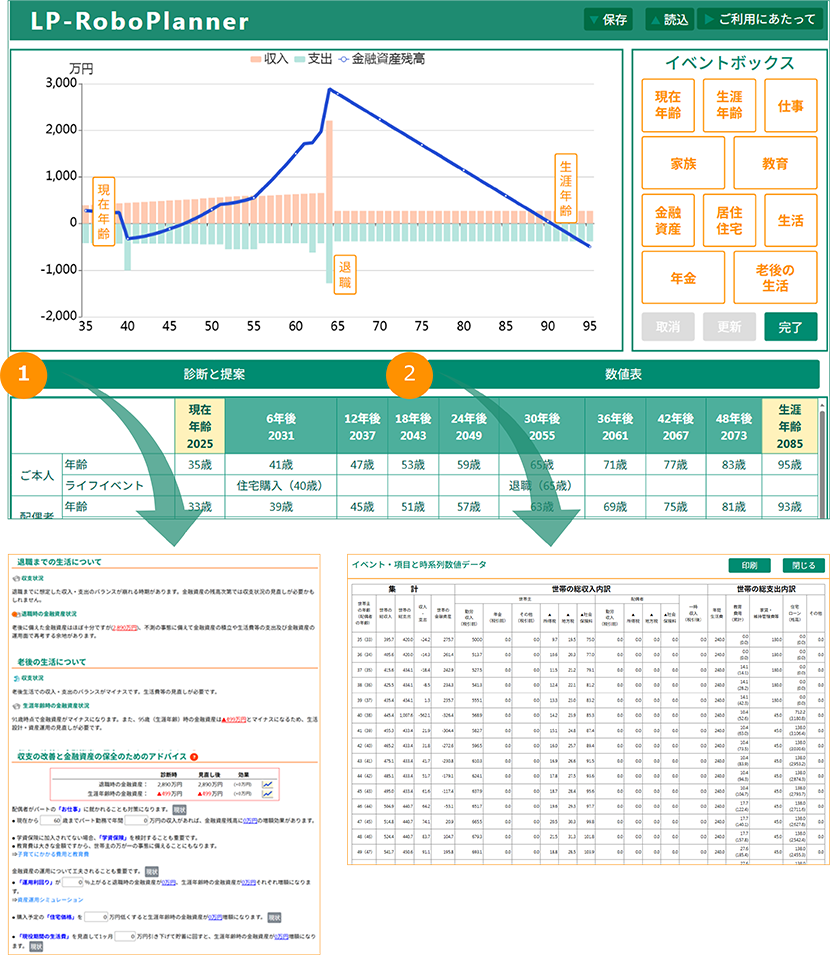Switch to the 診断と提案 tab
Viewport: 830px width, 955px height.
tap(214, 374)
